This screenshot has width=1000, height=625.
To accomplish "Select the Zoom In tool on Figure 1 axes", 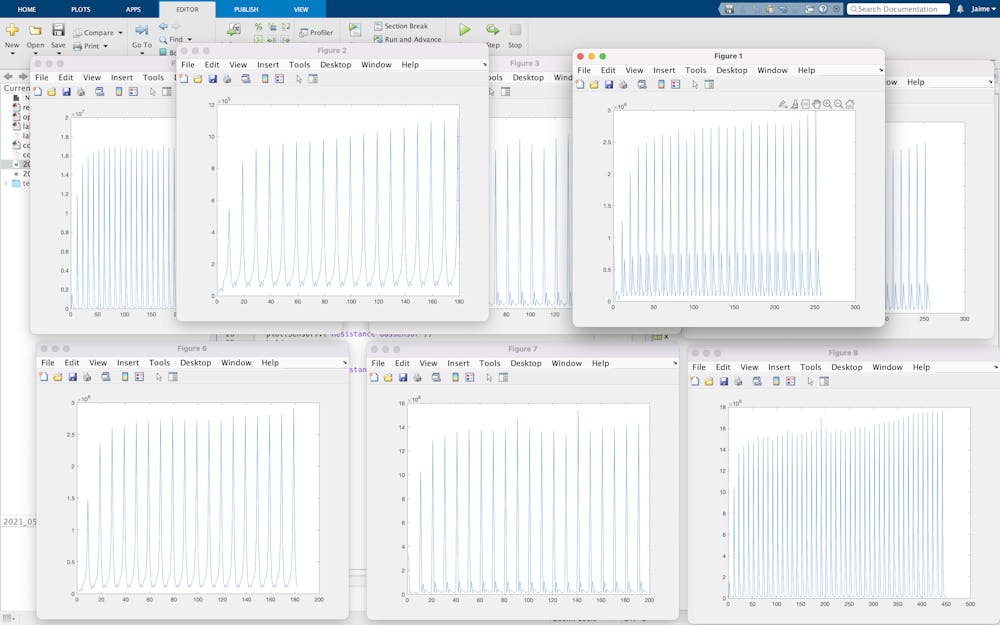I will click(827, 105).
